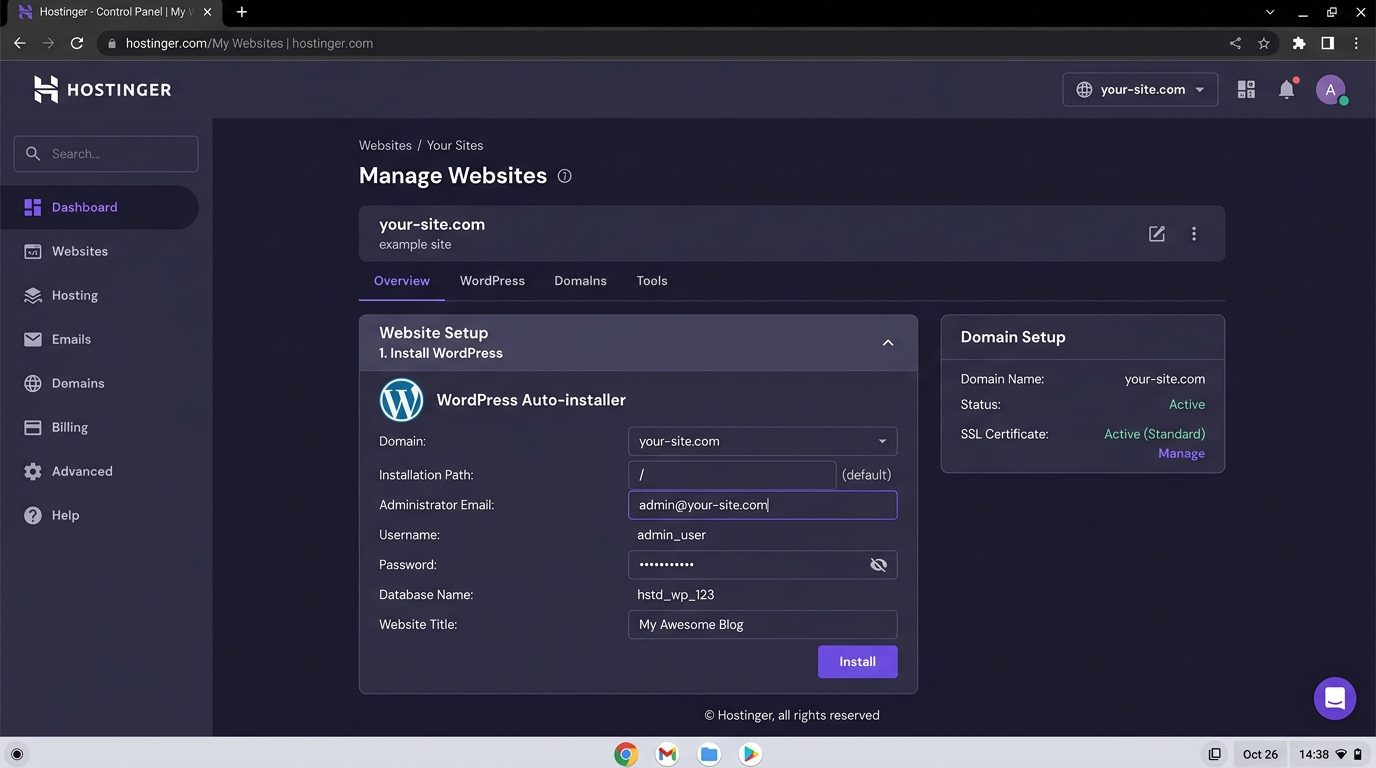Open the your-site.com site selector in header
This screenshot has width=1376, height=768.
click(x=1140, y=90)
